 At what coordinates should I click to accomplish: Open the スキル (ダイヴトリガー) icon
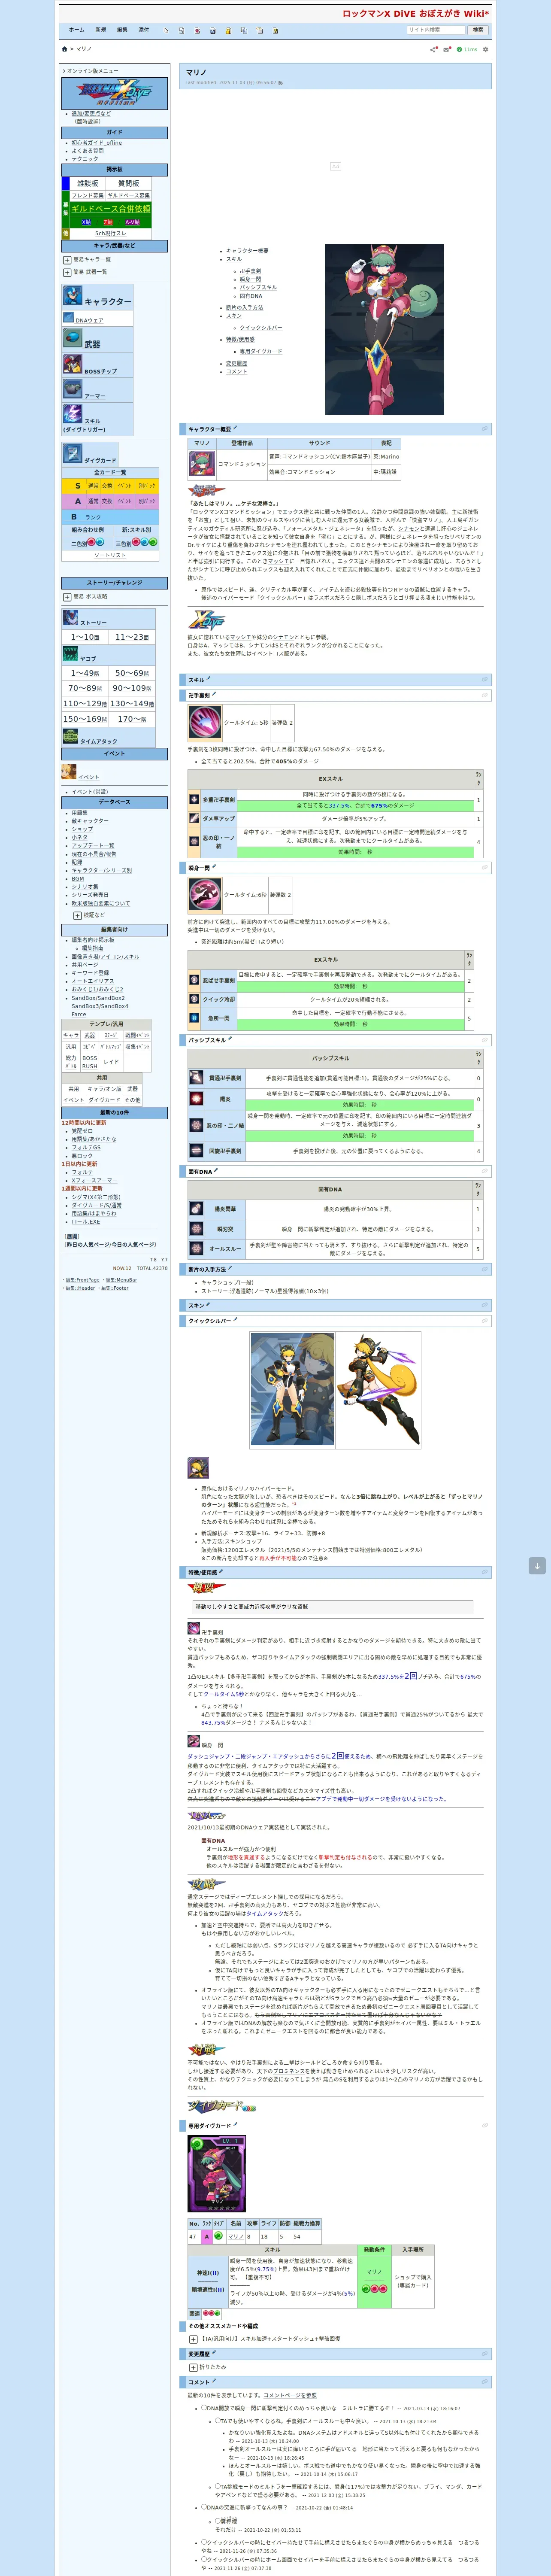click(72, 414)
